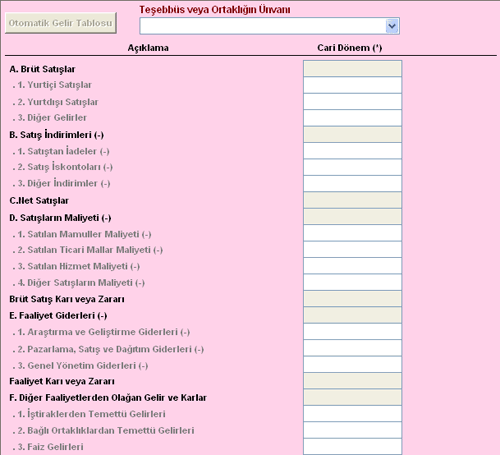
Task: Click the Satılan Mamuller Maliyeti field
Action: [353, 233]
